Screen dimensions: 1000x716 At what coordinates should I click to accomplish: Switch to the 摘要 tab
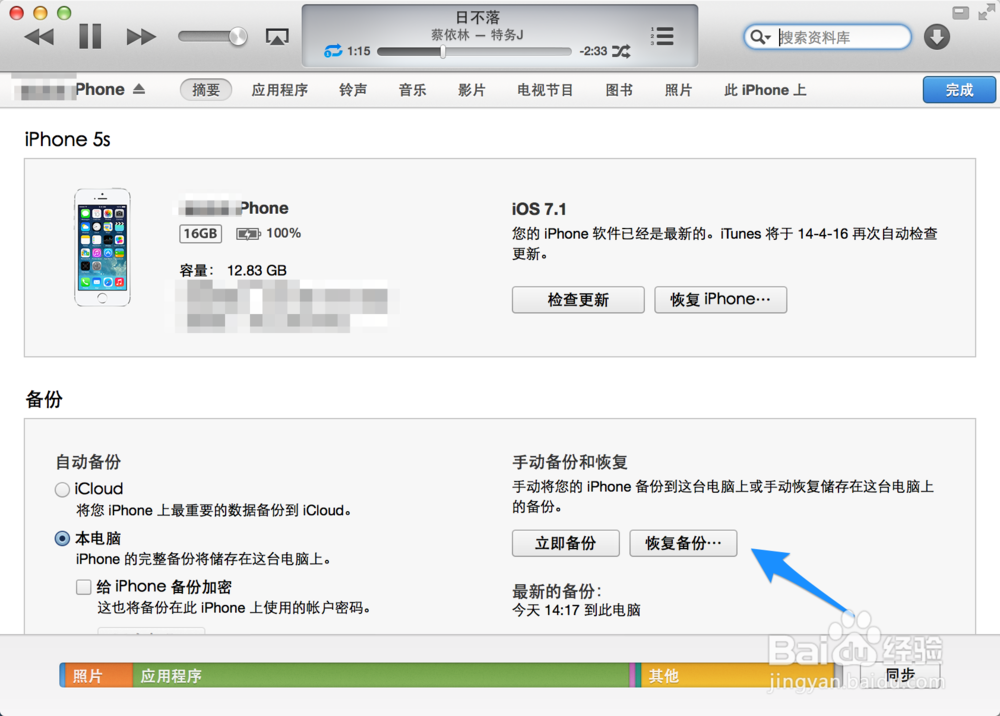click(x=205, y=90)
